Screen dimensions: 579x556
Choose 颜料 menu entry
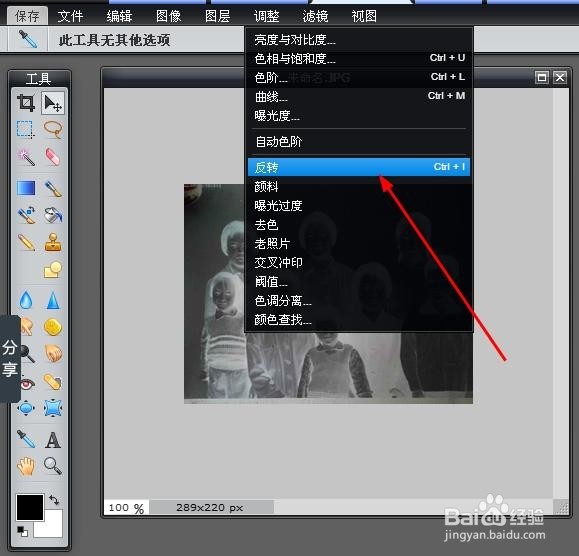[359, 186]
